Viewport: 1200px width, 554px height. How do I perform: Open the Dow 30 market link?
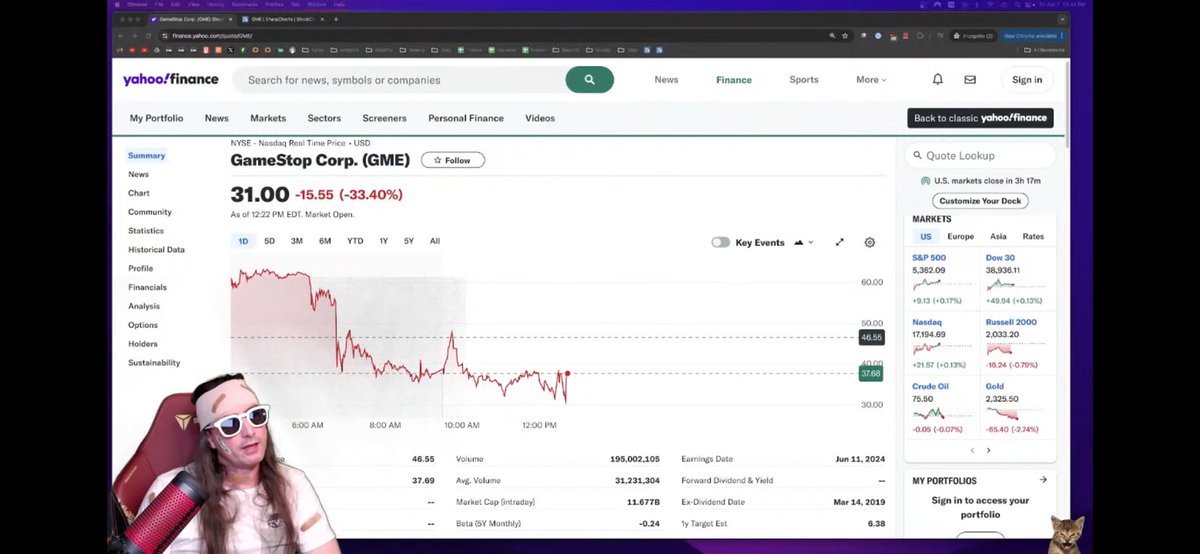1001,258
